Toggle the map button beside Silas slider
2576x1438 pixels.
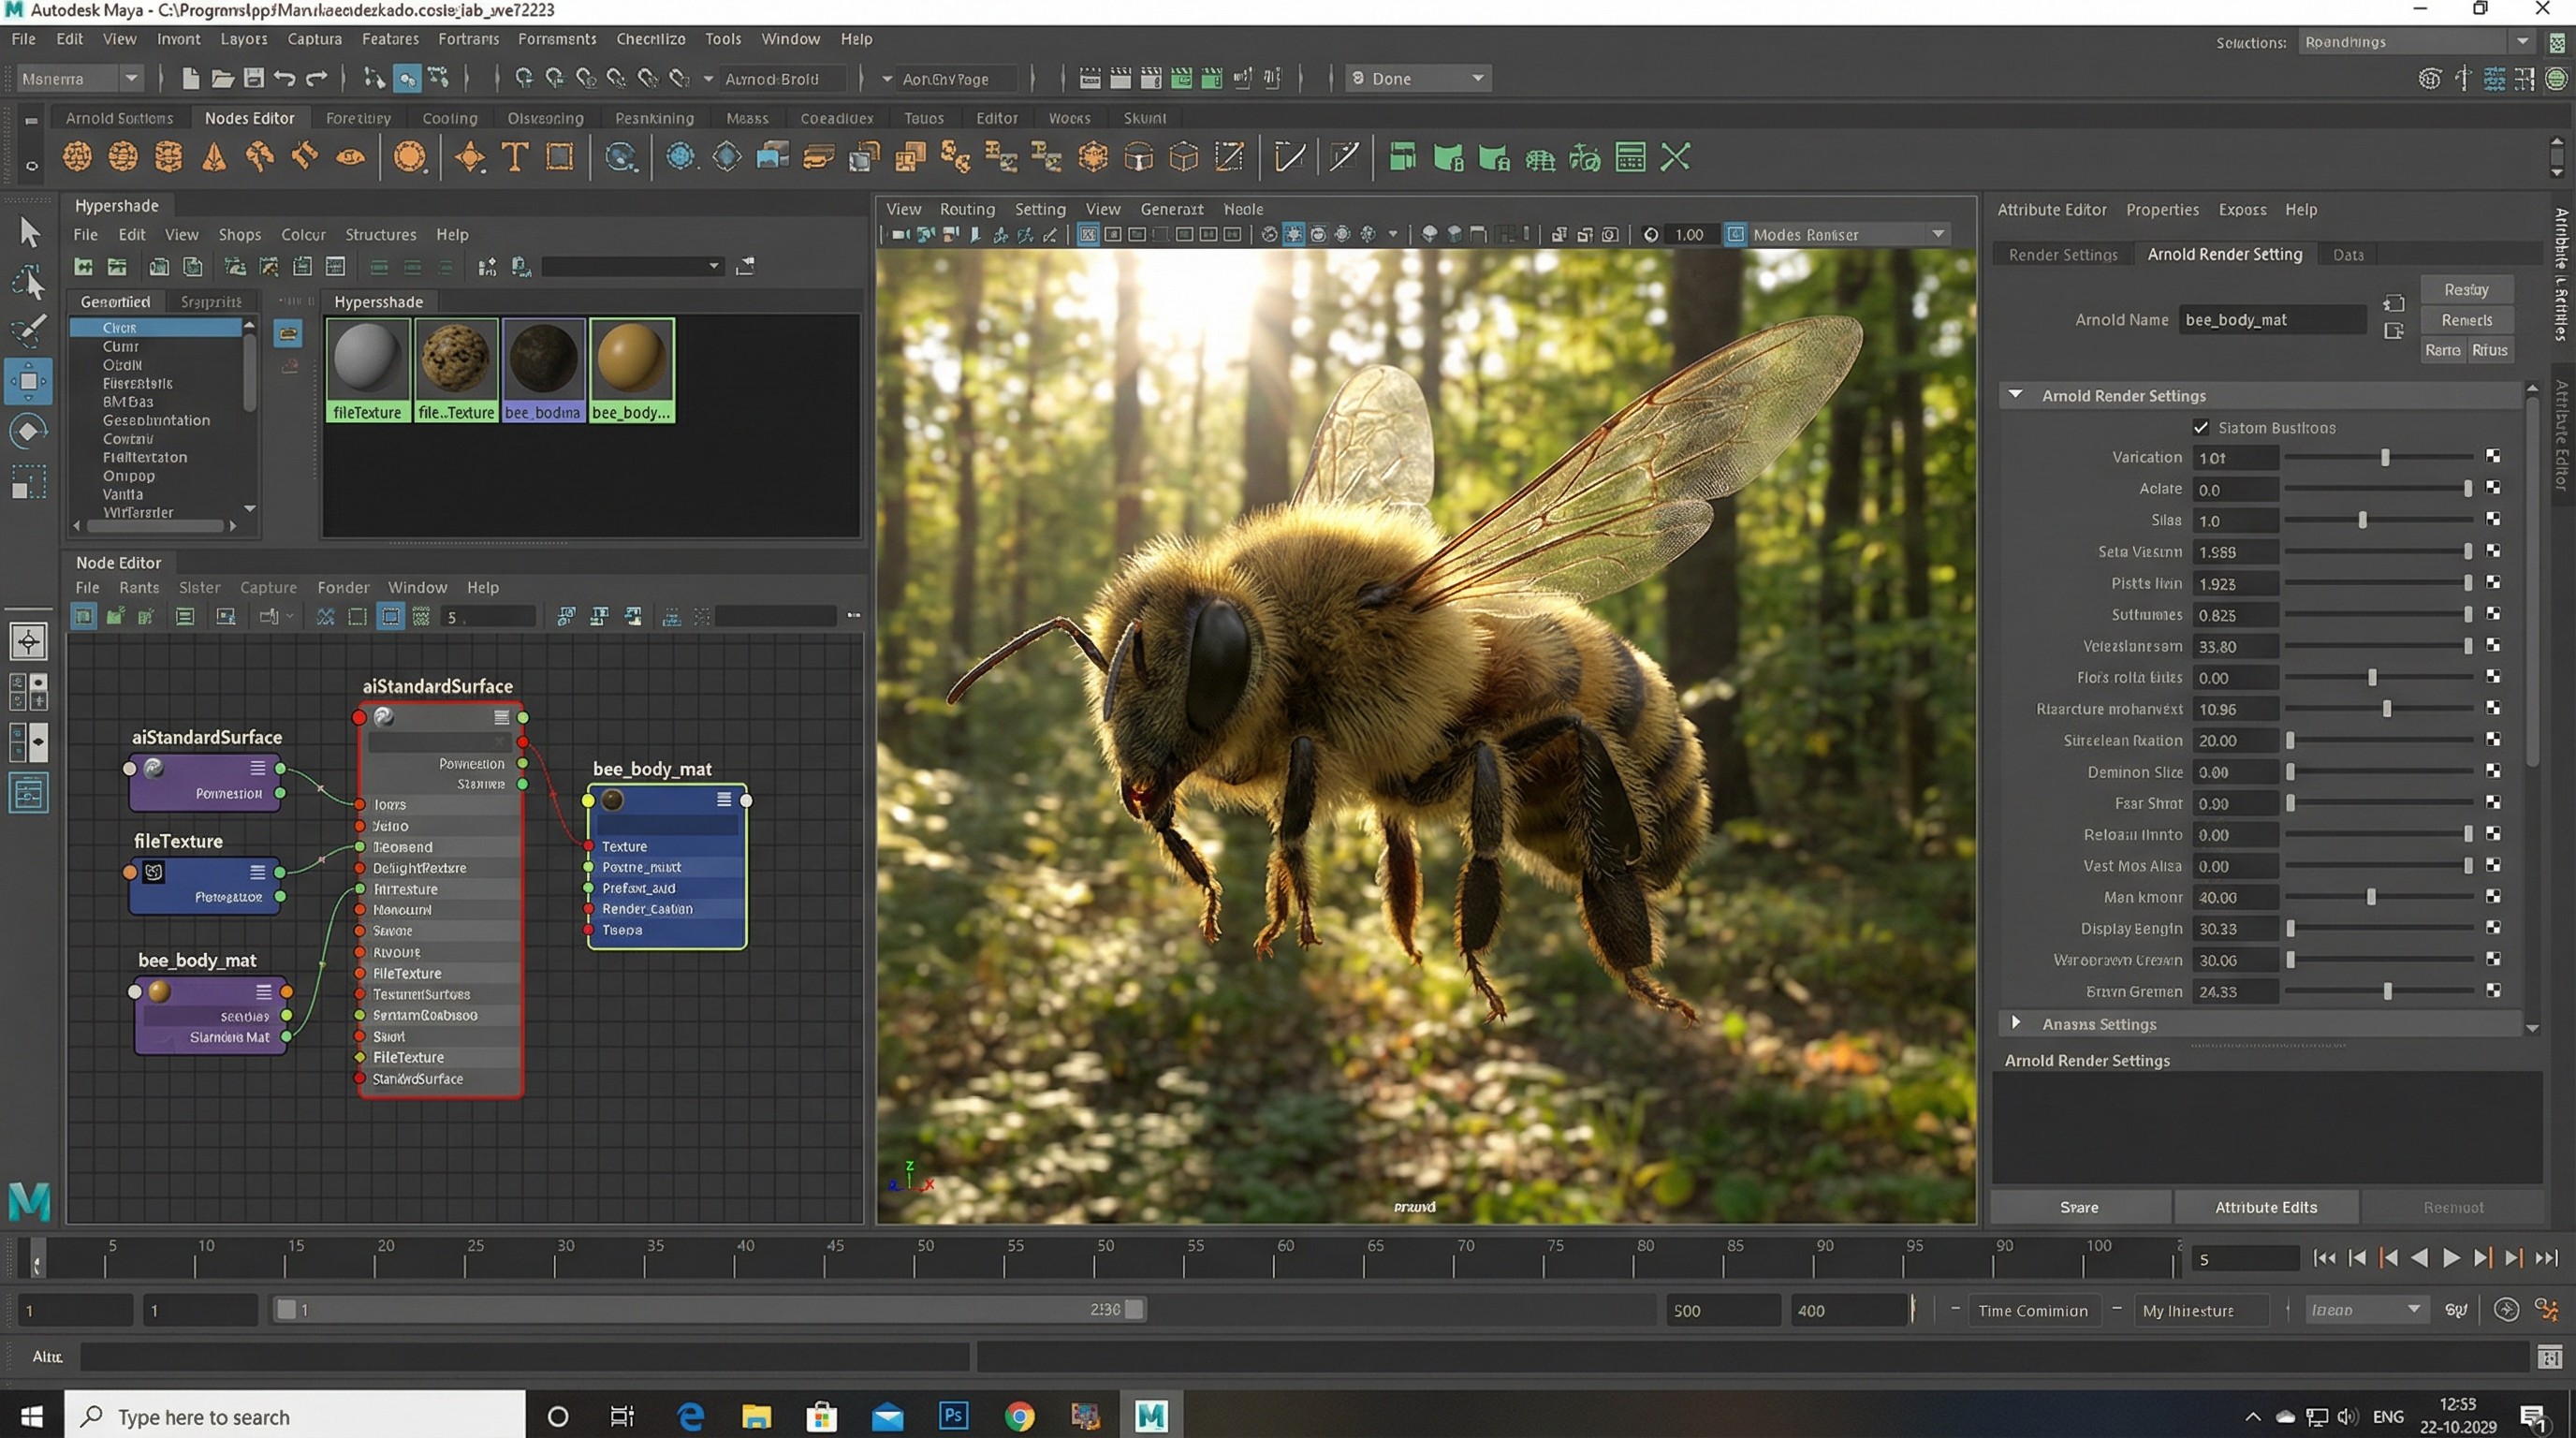point(2493,519)
